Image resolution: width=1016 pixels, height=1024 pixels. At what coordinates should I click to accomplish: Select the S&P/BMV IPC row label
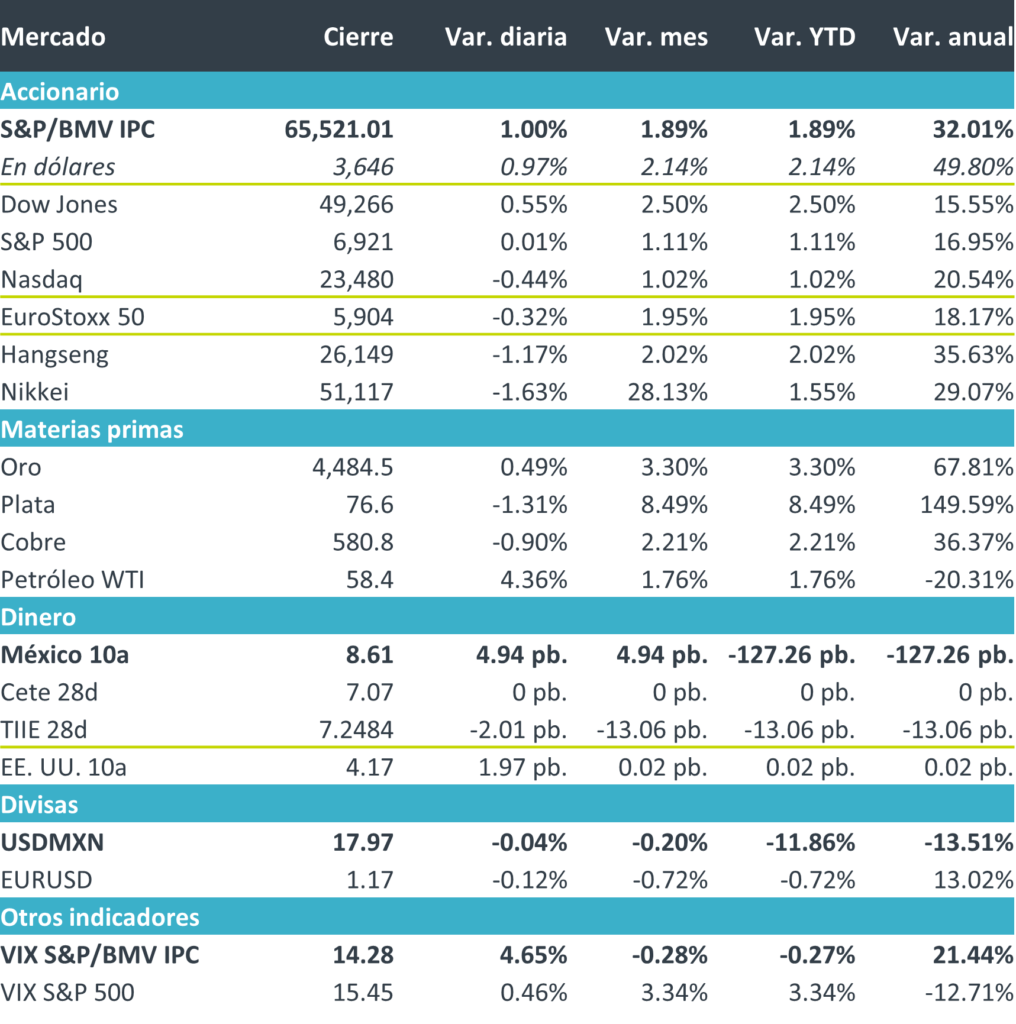(78, 129)
